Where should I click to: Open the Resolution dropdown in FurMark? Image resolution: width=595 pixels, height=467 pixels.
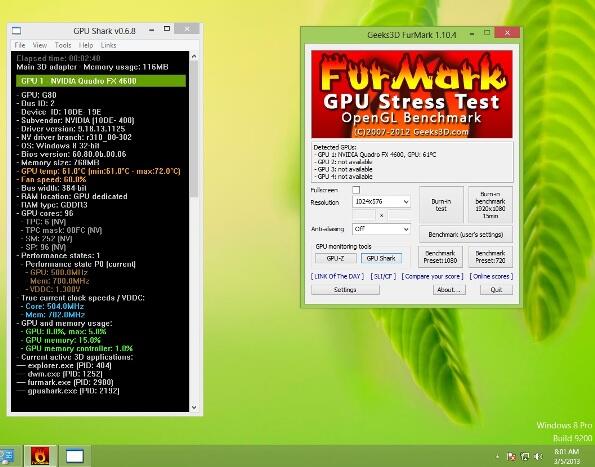pyautogui.click(x=381, y=202)
